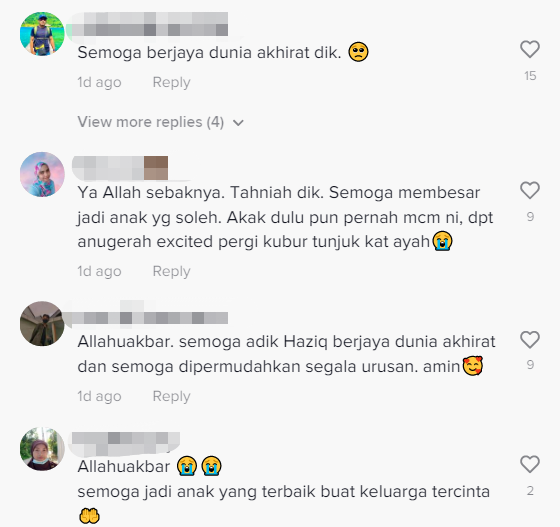Click the crying emoji after 'kat ayah'
This screenshot has width=560, height=527.
pyautogui.click(x=442, y=241)
